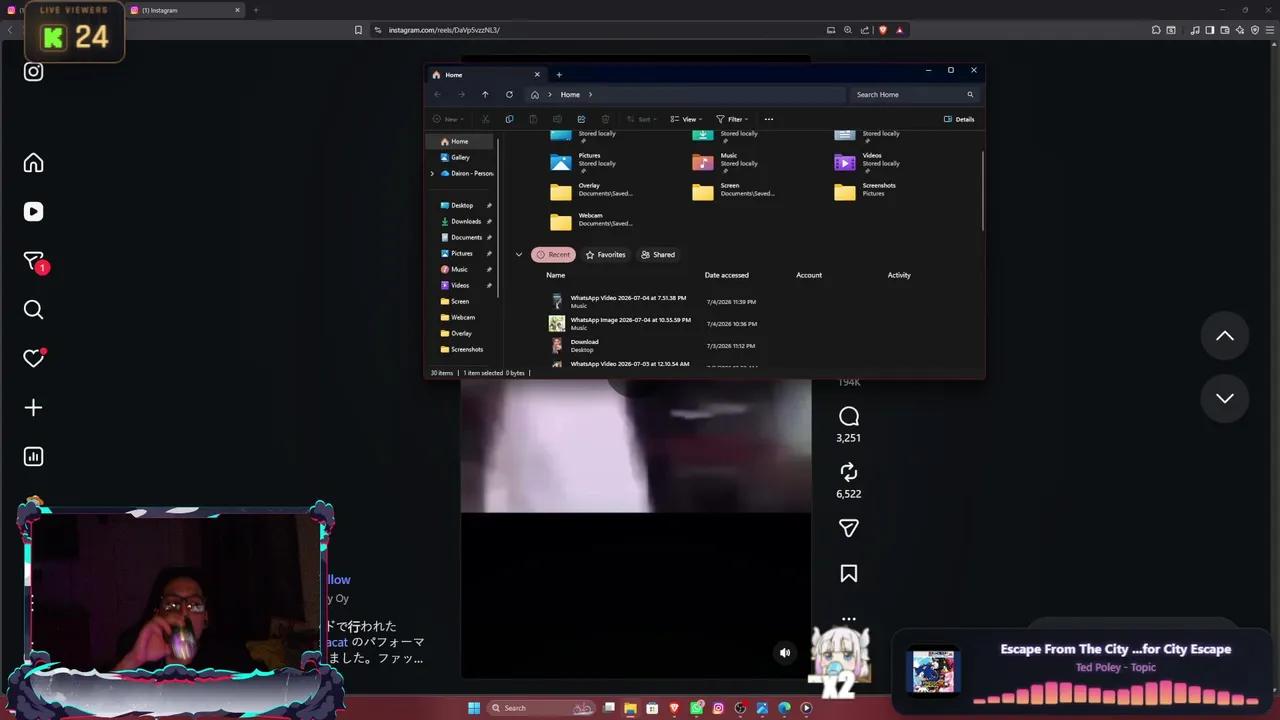This screenshot has height=720, width=1280.
Task: Bookmark this page in address bar
Action: pos(358,30)
